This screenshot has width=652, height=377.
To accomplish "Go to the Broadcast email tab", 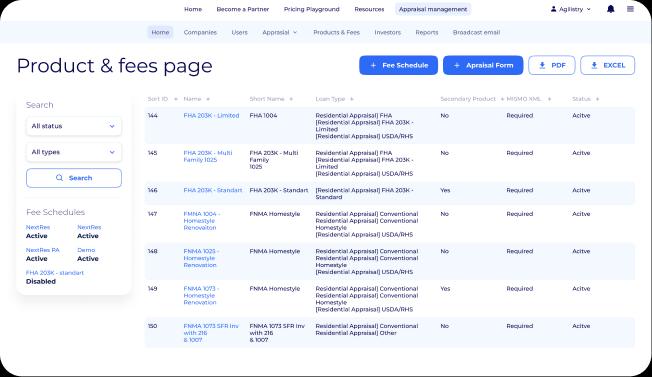I will click(x=477, y=32).
